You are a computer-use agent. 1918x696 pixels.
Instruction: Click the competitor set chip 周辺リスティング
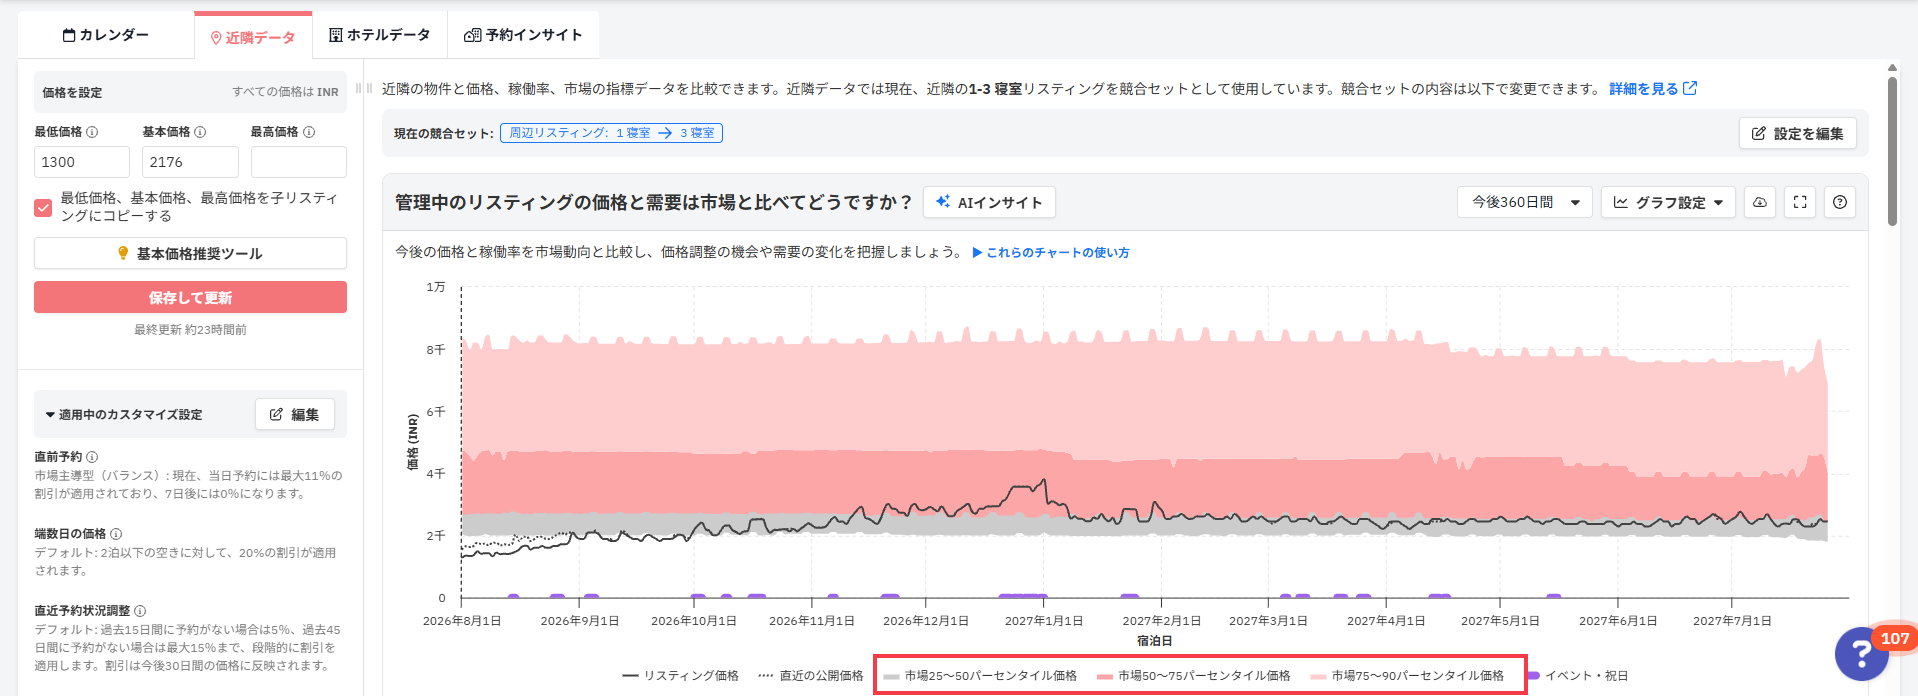click(611, 133)
